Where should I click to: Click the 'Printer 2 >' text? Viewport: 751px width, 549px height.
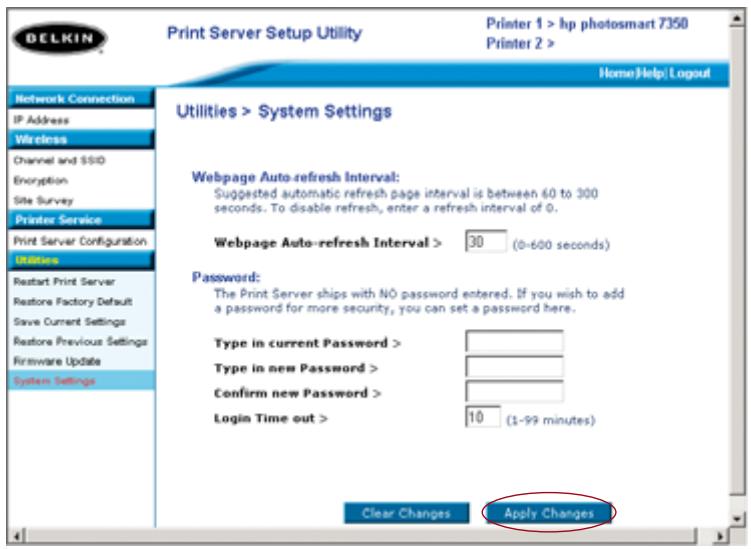[x=520, y=44]
